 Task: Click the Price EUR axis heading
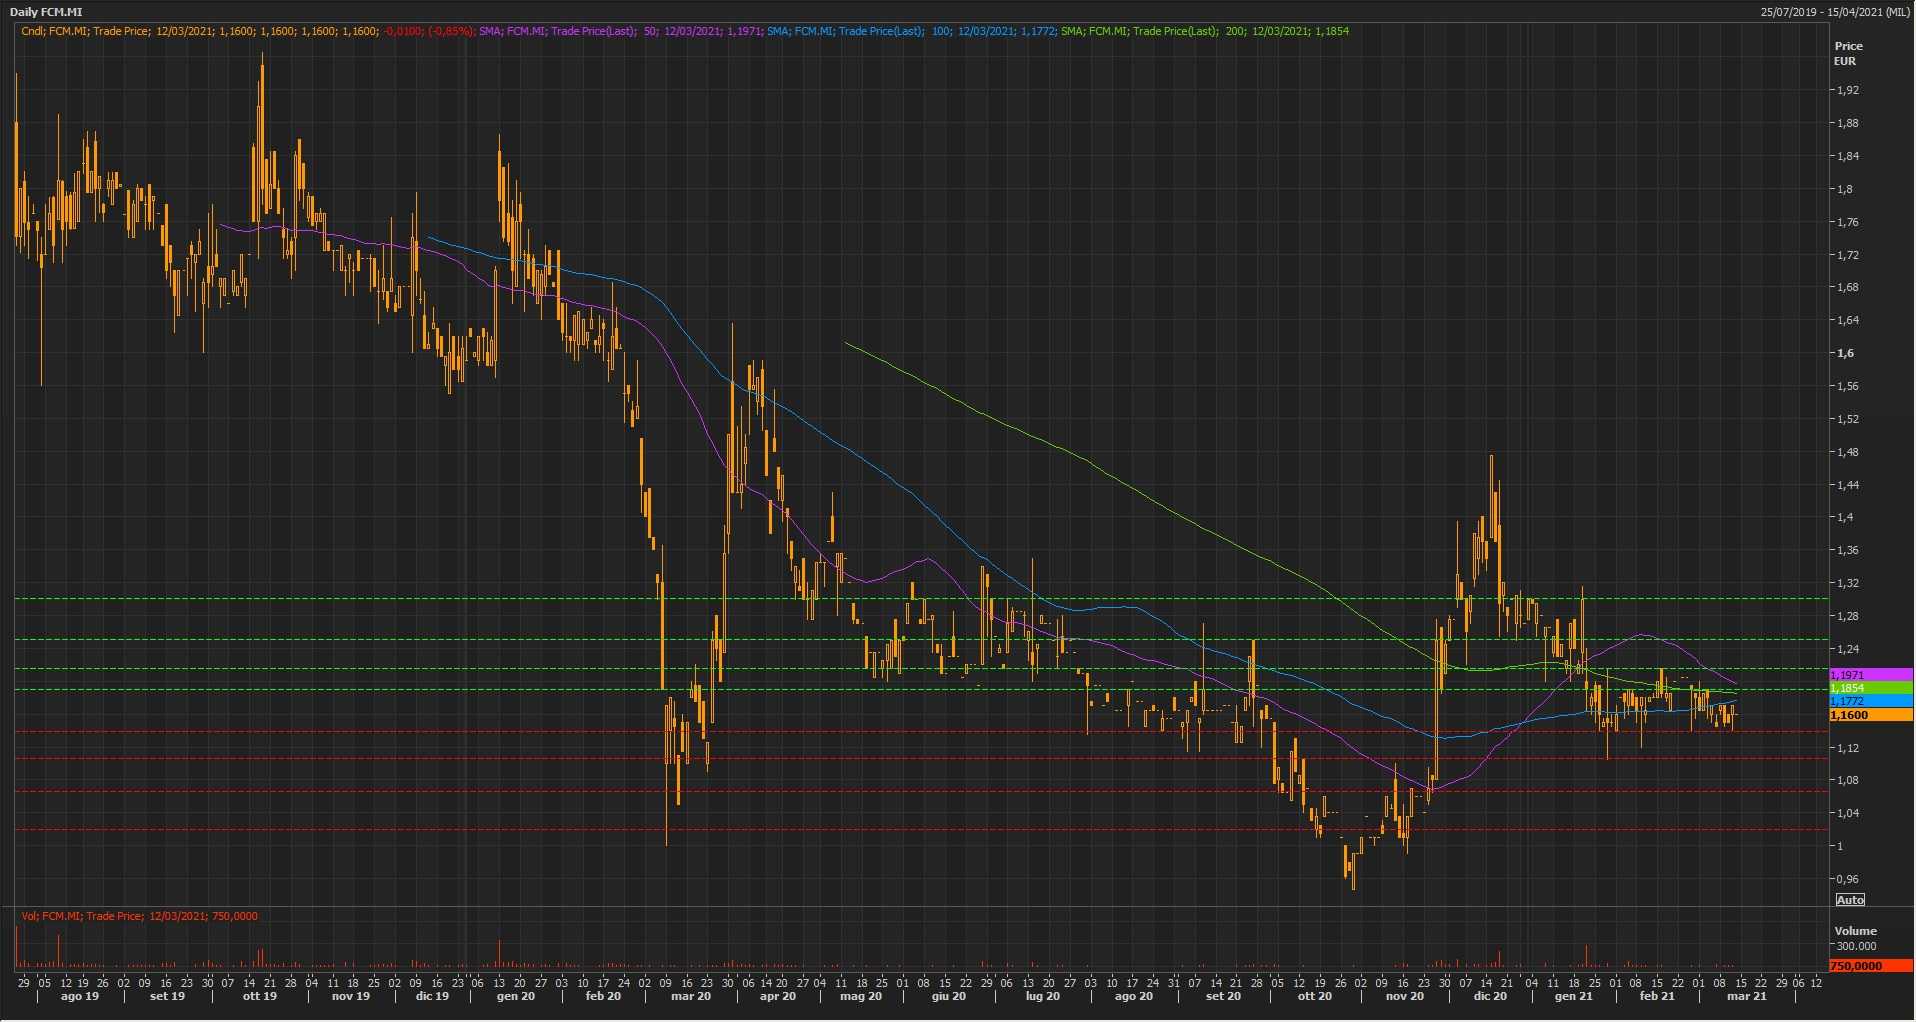(x=1848, y=53)
